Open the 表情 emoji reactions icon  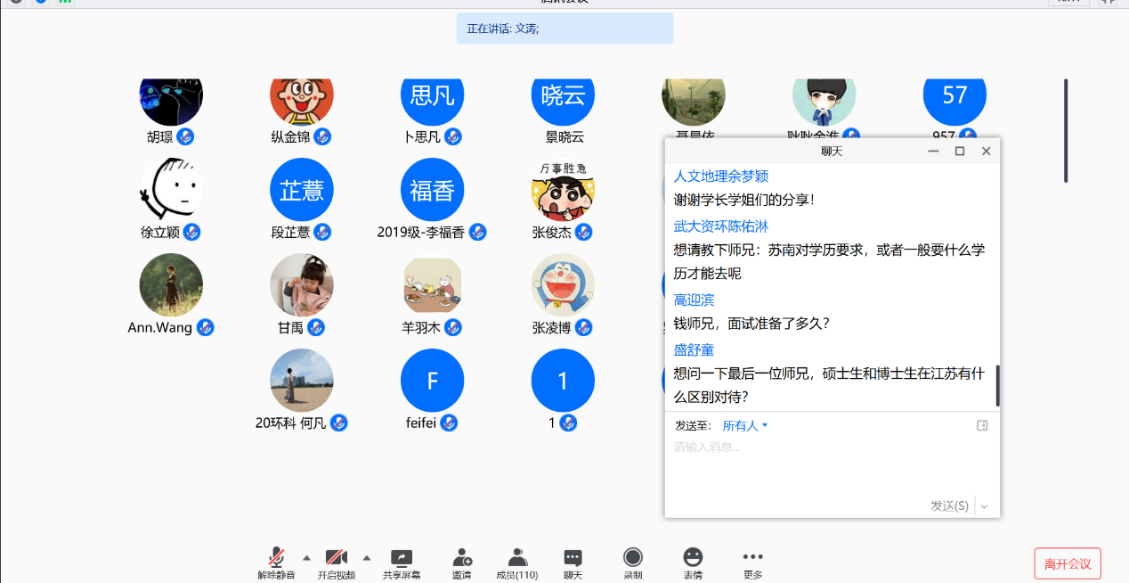pos(692,558)
